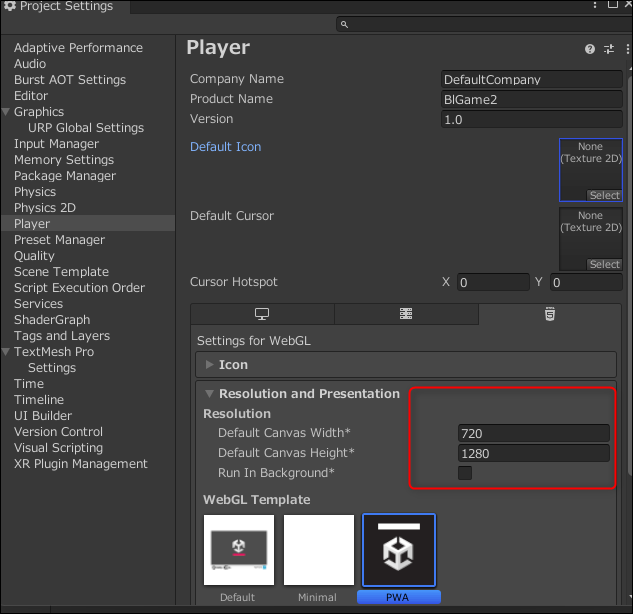Choose the Default WebGL template thumbnail
Image resolution: width=633 pixels, height=614 pixels.
(x=239, y=550)
